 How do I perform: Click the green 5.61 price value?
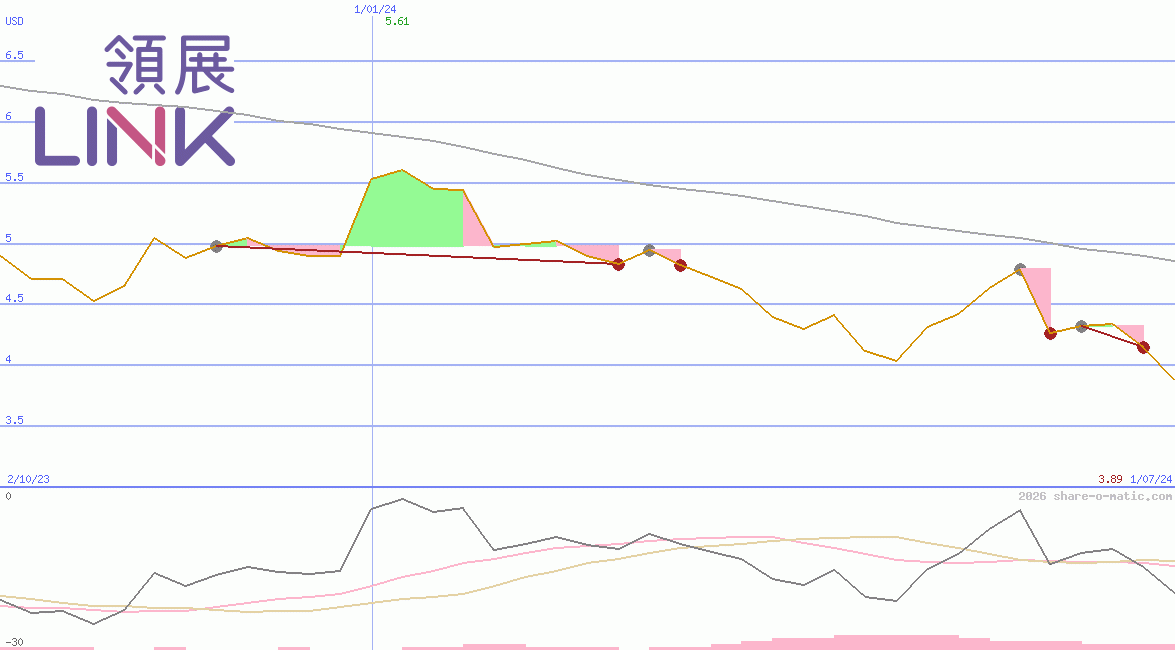point(397,21)
